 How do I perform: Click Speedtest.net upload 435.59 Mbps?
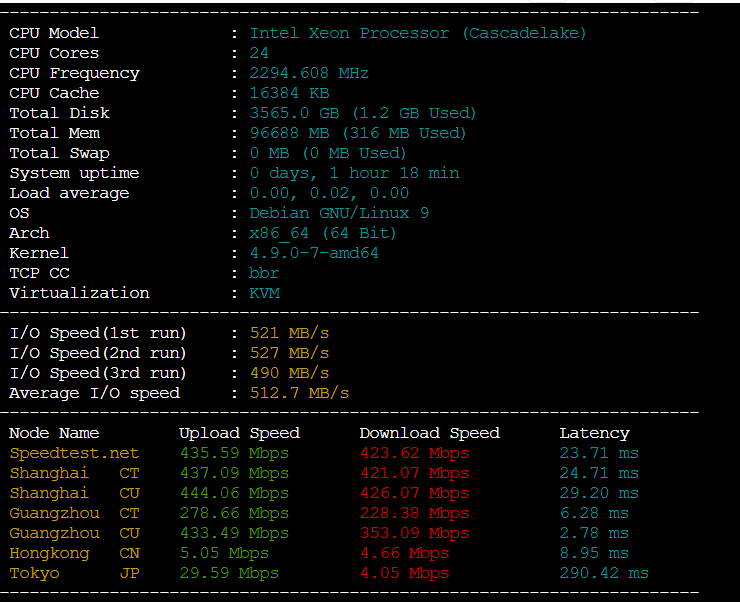(x=234, y=453)
